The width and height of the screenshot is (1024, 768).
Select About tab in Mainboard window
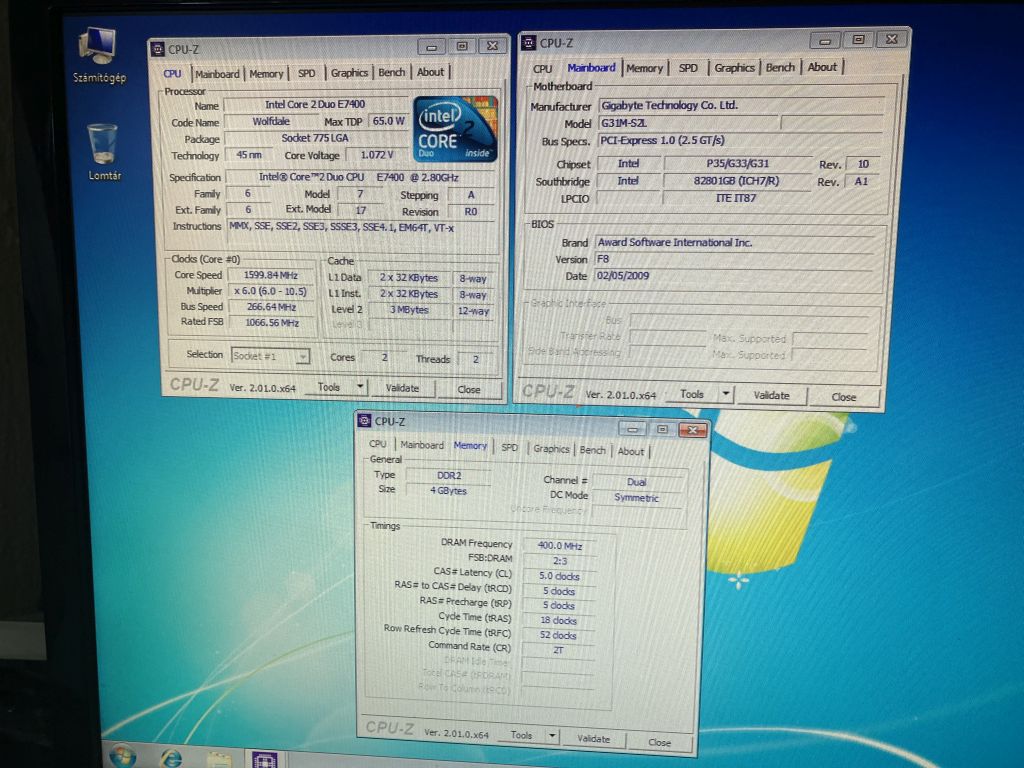click(822, 67)
